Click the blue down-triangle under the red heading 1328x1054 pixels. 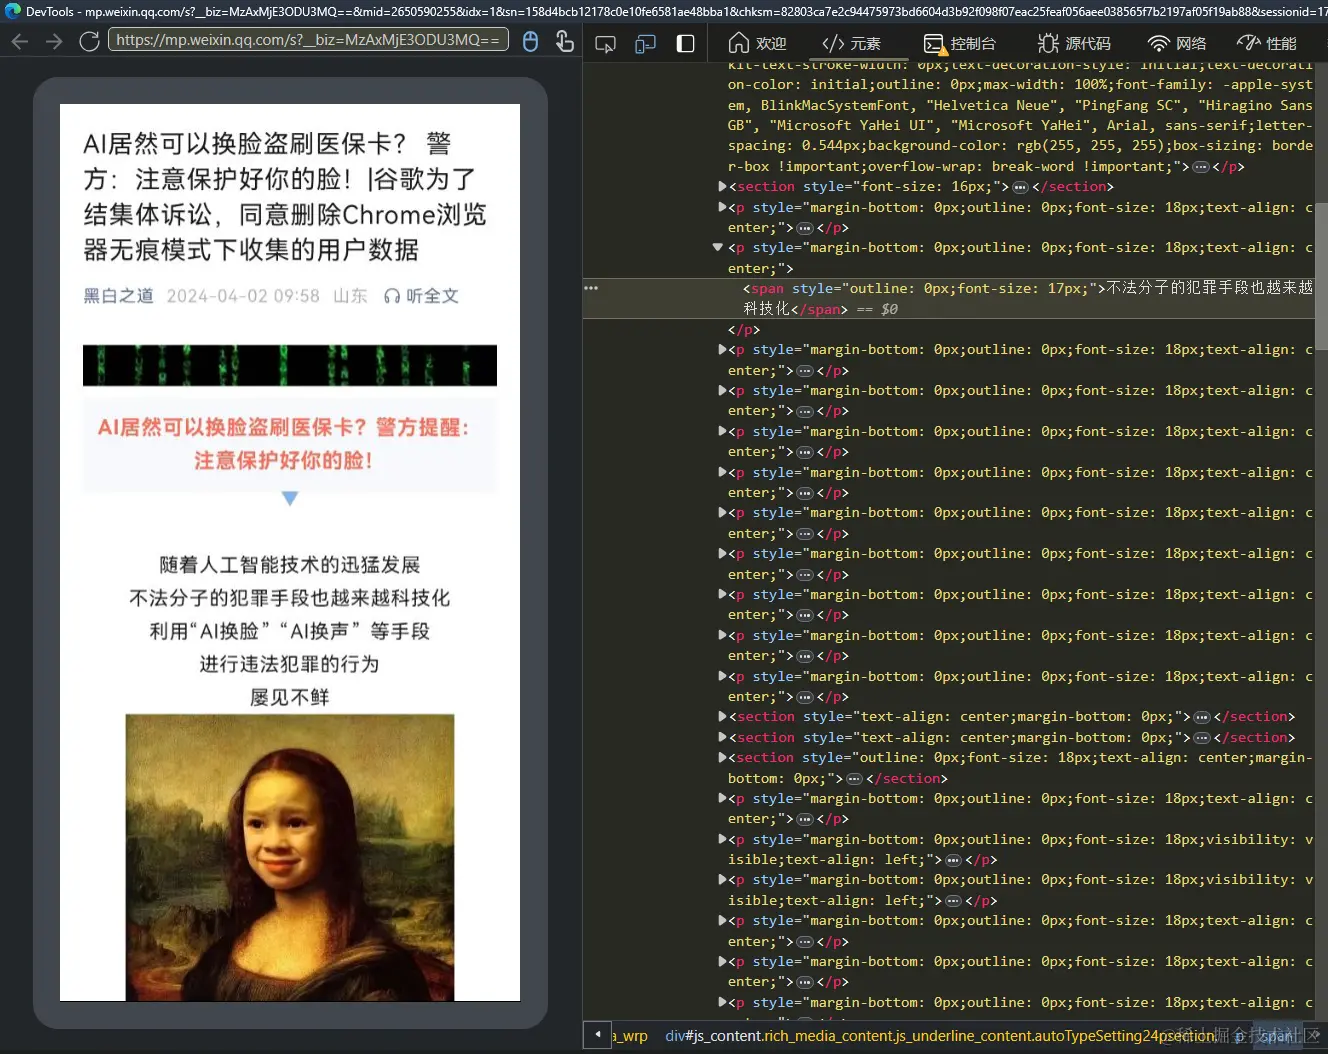click(290, 498)
